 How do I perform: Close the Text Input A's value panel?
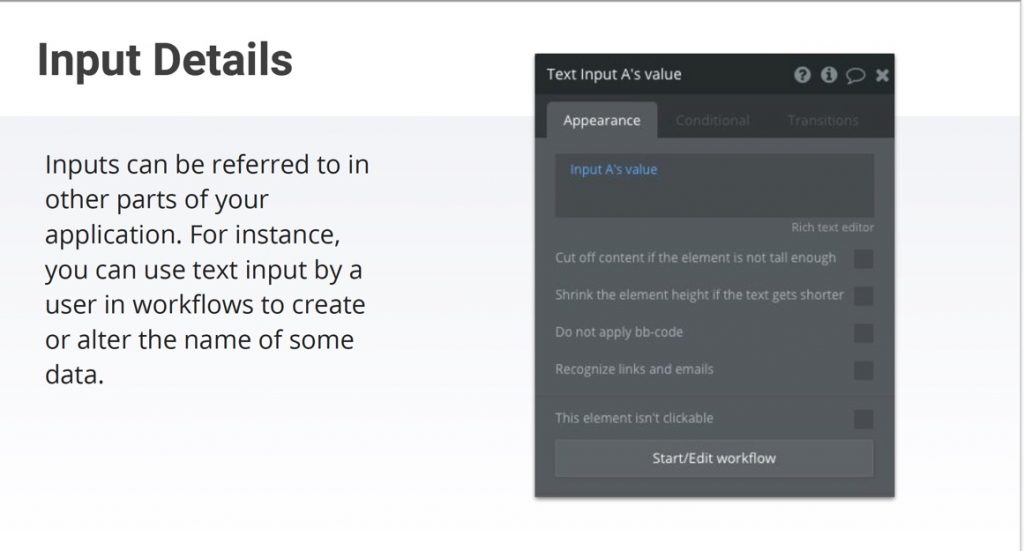(x=882, y=75)
